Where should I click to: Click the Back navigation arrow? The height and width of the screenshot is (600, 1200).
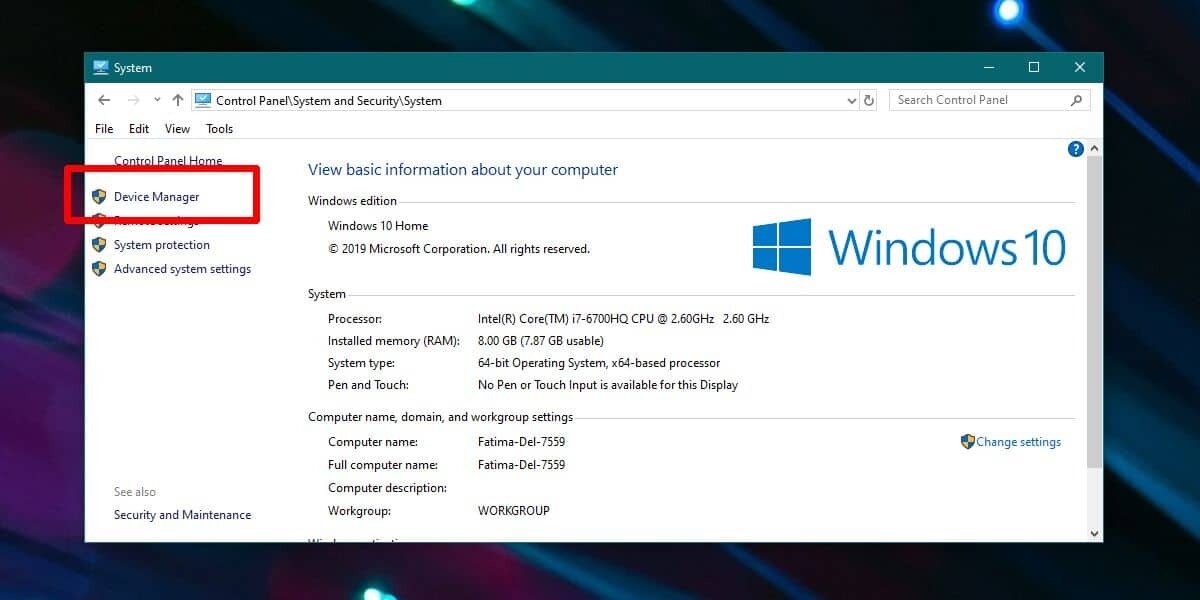pyautogui.click(x=104, y=100)
